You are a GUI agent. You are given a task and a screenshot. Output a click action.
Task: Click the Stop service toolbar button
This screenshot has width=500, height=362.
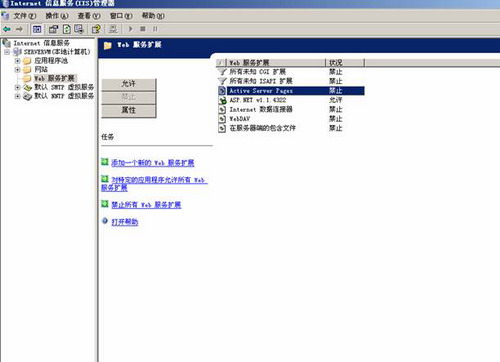tap(143, 29)
